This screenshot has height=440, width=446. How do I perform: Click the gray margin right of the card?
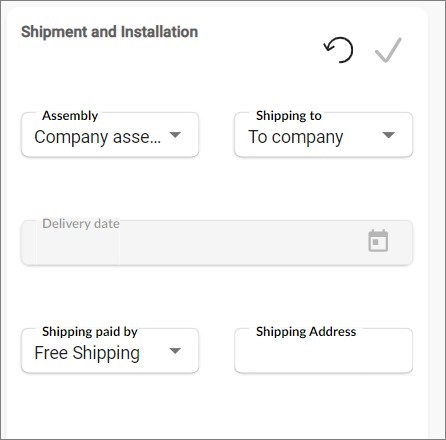[x=437, y=220]
